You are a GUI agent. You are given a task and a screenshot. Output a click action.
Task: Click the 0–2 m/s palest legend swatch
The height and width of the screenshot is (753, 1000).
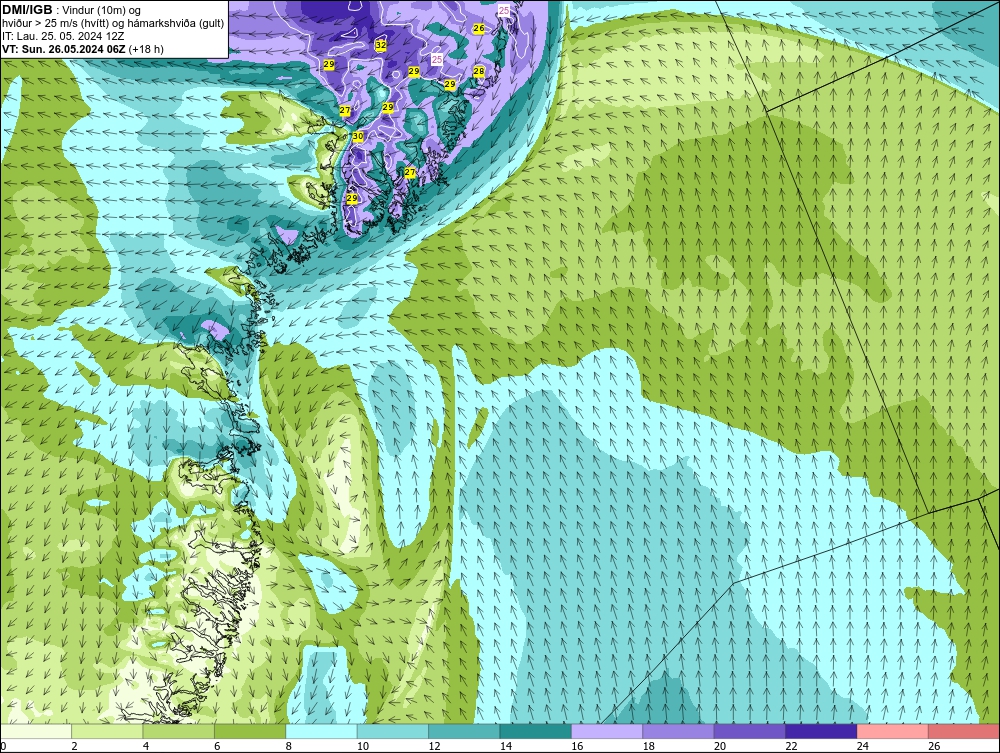click(x=36, y=731)
